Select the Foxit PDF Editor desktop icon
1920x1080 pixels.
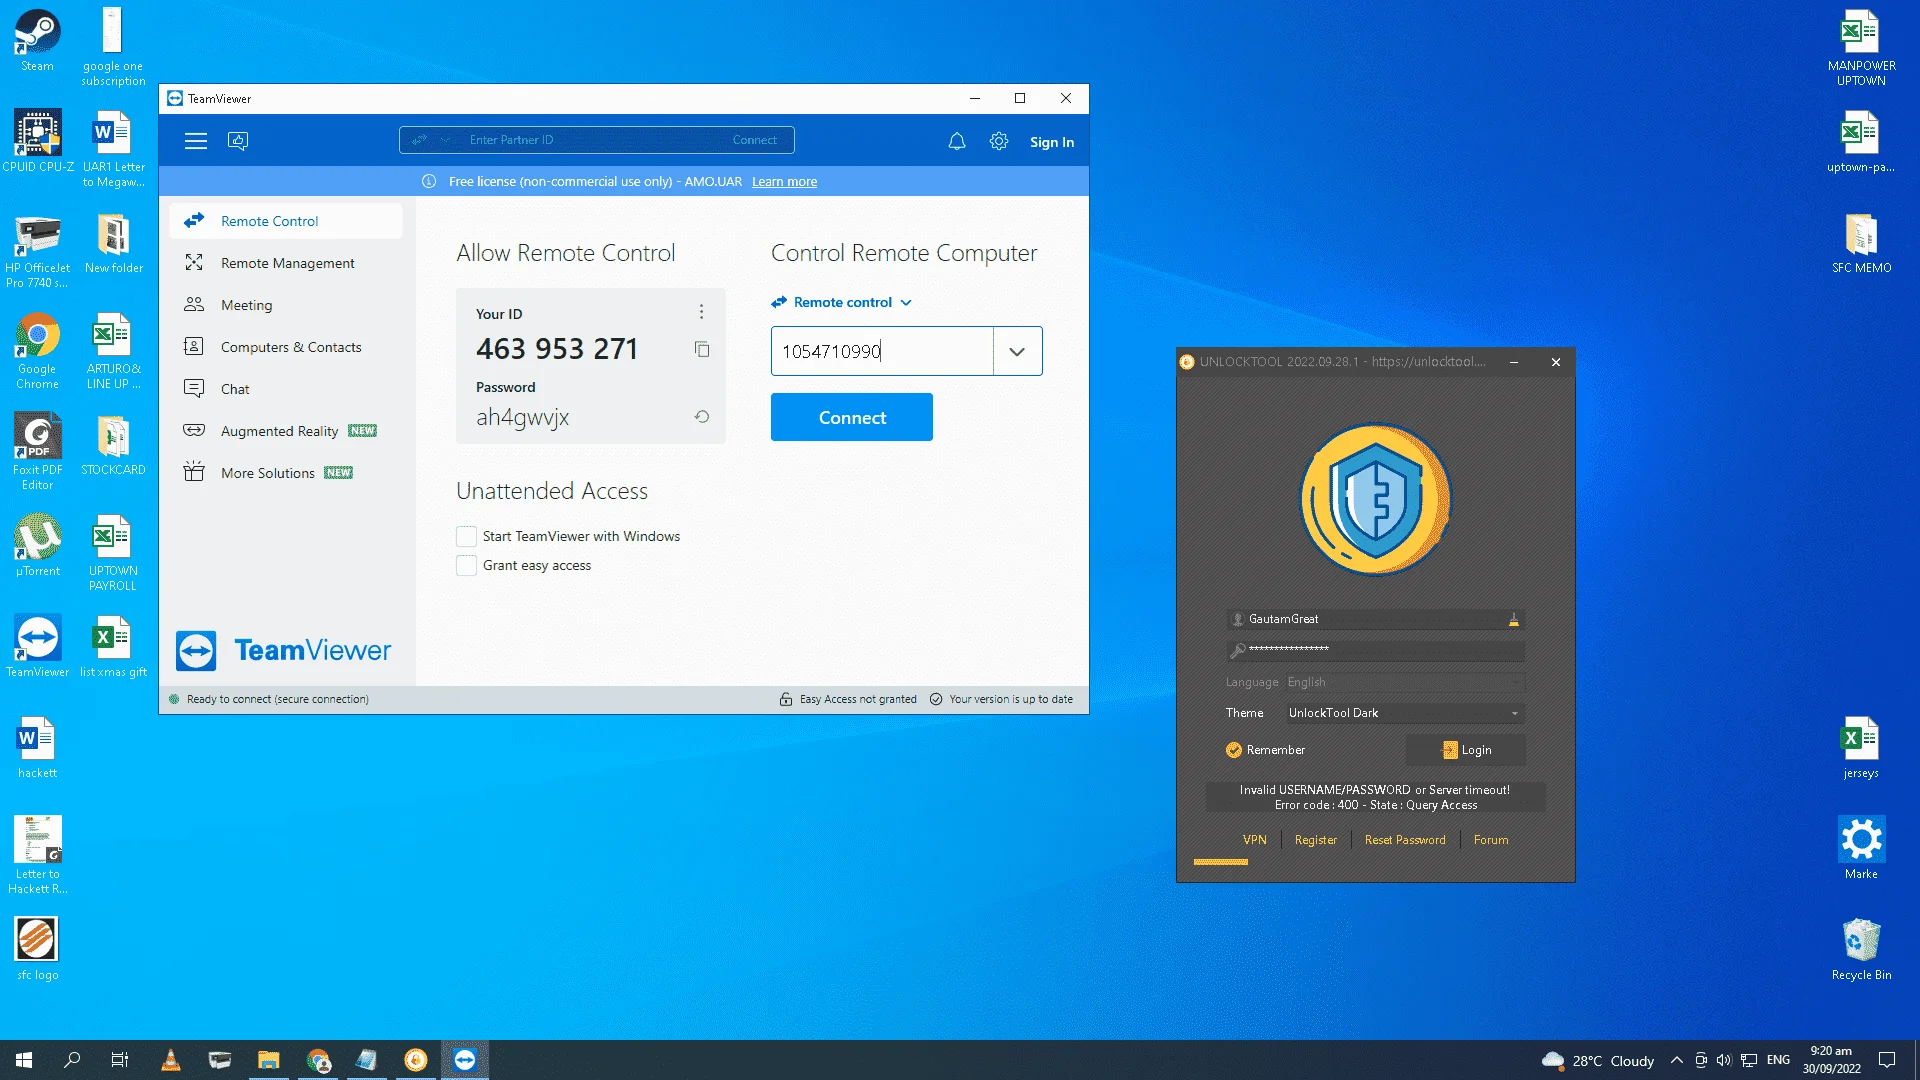[37, 452]
